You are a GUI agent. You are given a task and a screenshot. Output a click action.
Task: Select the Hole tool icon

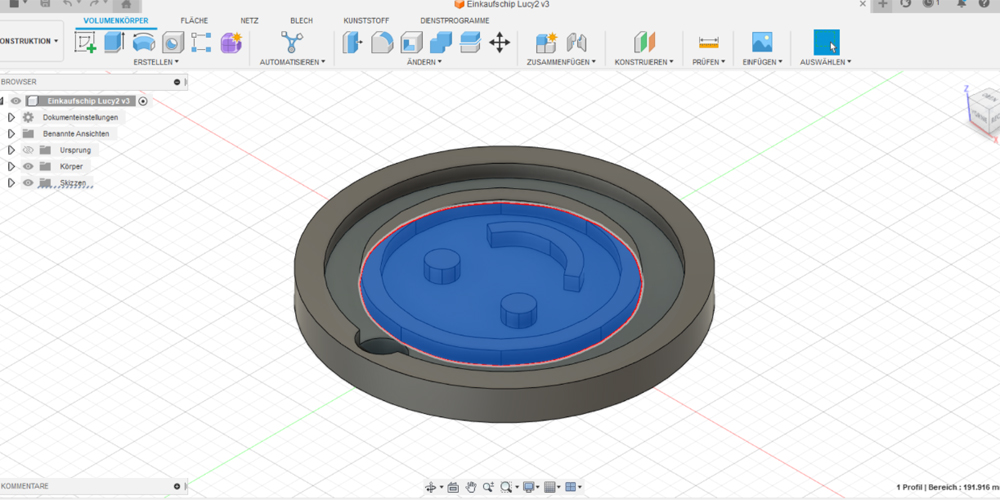173,42
